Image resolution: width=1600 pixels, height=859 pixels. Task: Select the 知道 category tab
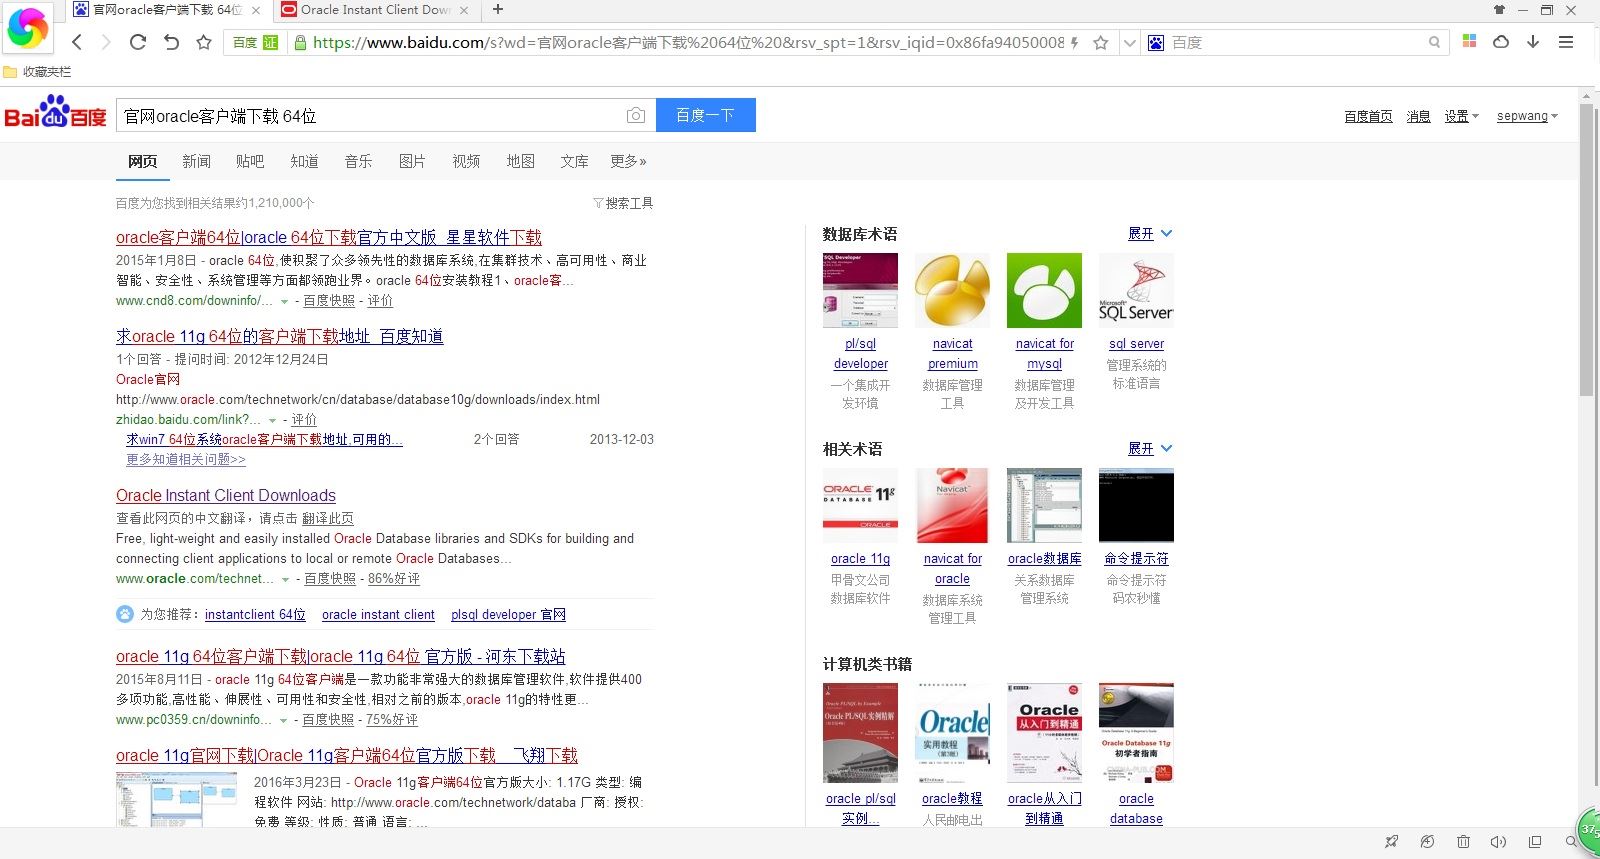click(304, 161)
